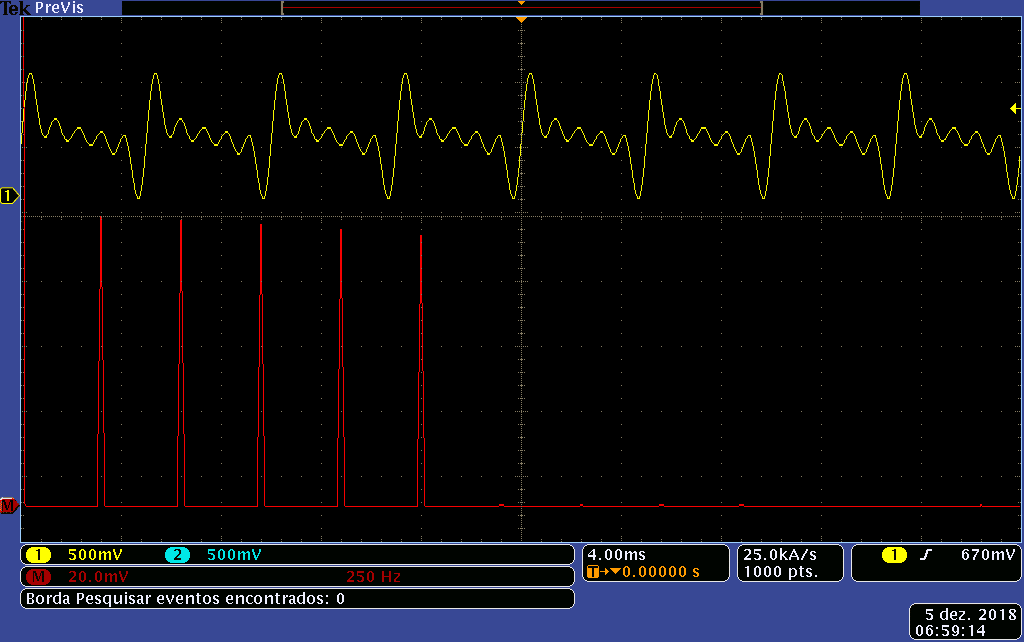
Task: Click the yellow trigger level arrow
Action: coord(1014,108)
